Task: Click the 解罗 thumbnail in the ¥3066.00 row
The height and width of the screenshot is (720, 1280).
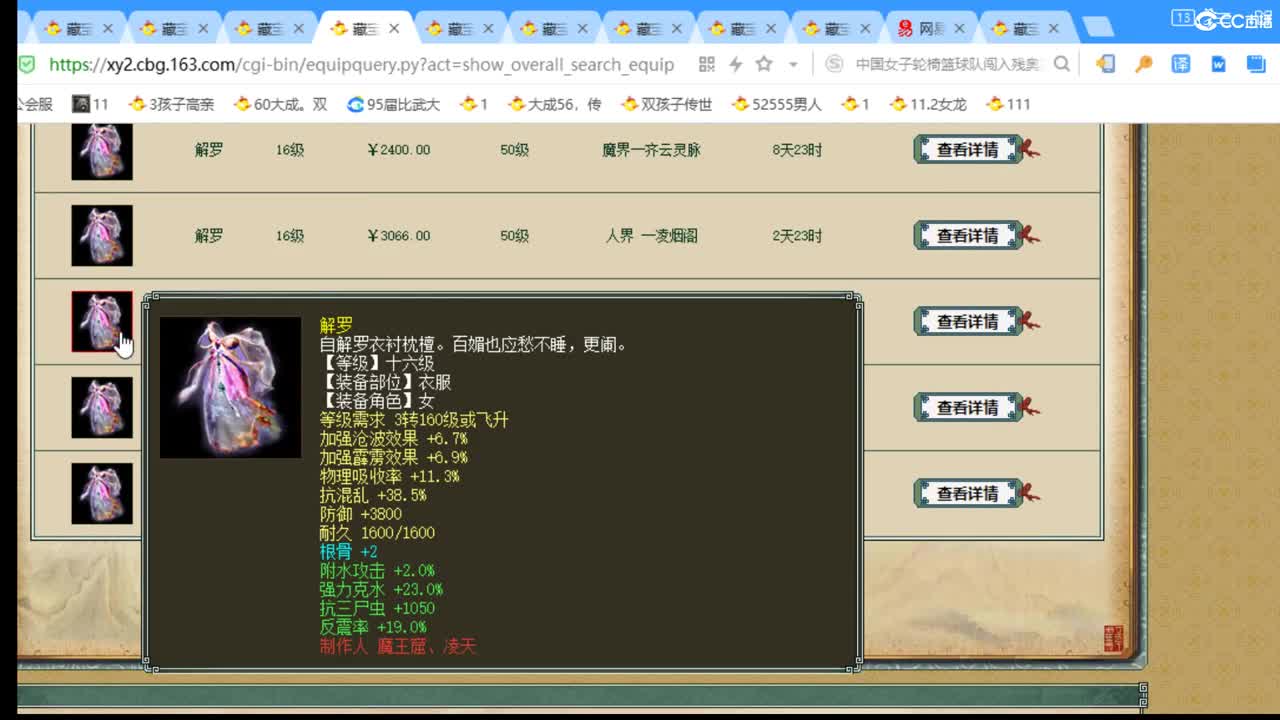Action: click(102, 236)
